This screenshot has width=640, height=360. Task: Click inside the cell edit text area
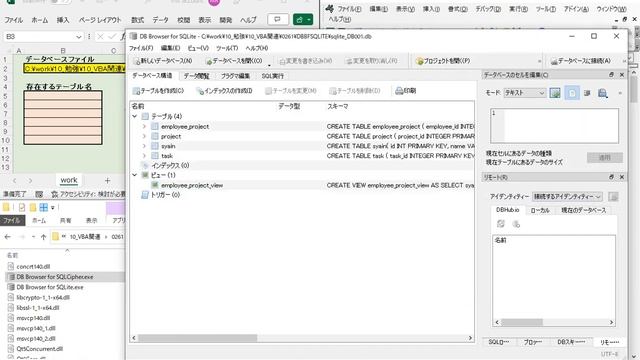point(554,126)
